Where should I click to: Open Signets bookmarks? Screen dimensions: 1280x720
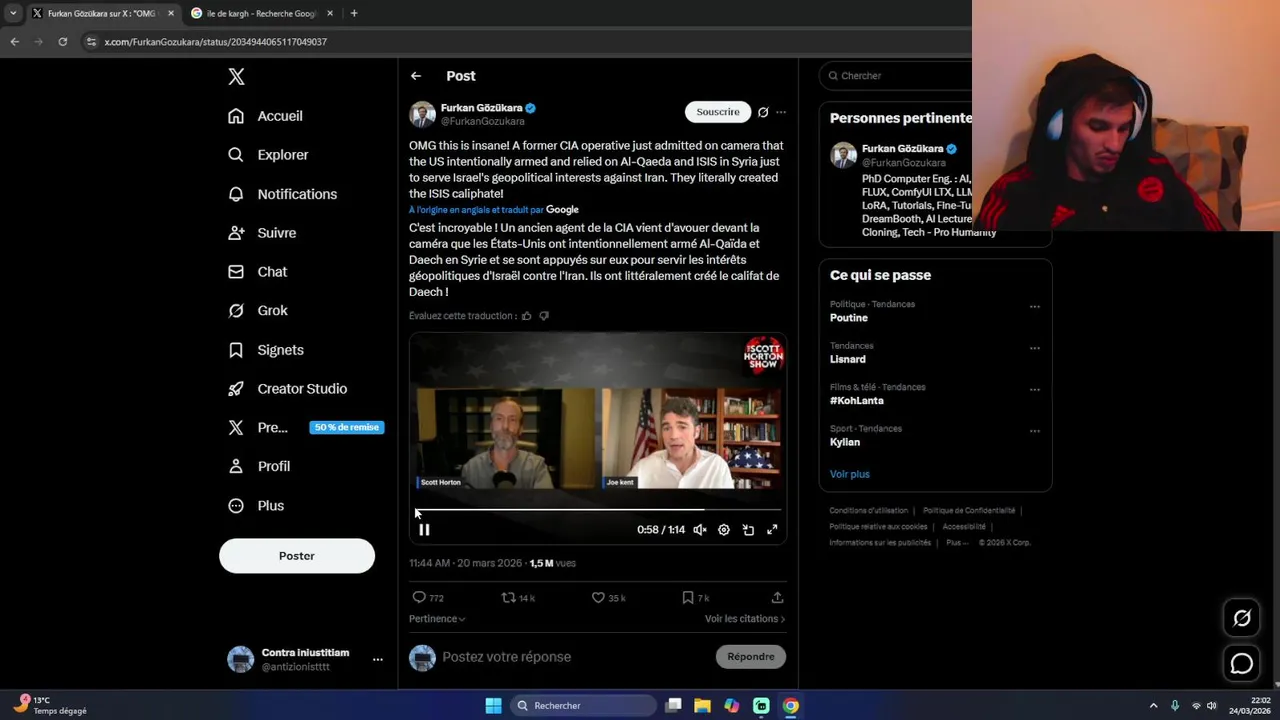(x=266, y=350)
